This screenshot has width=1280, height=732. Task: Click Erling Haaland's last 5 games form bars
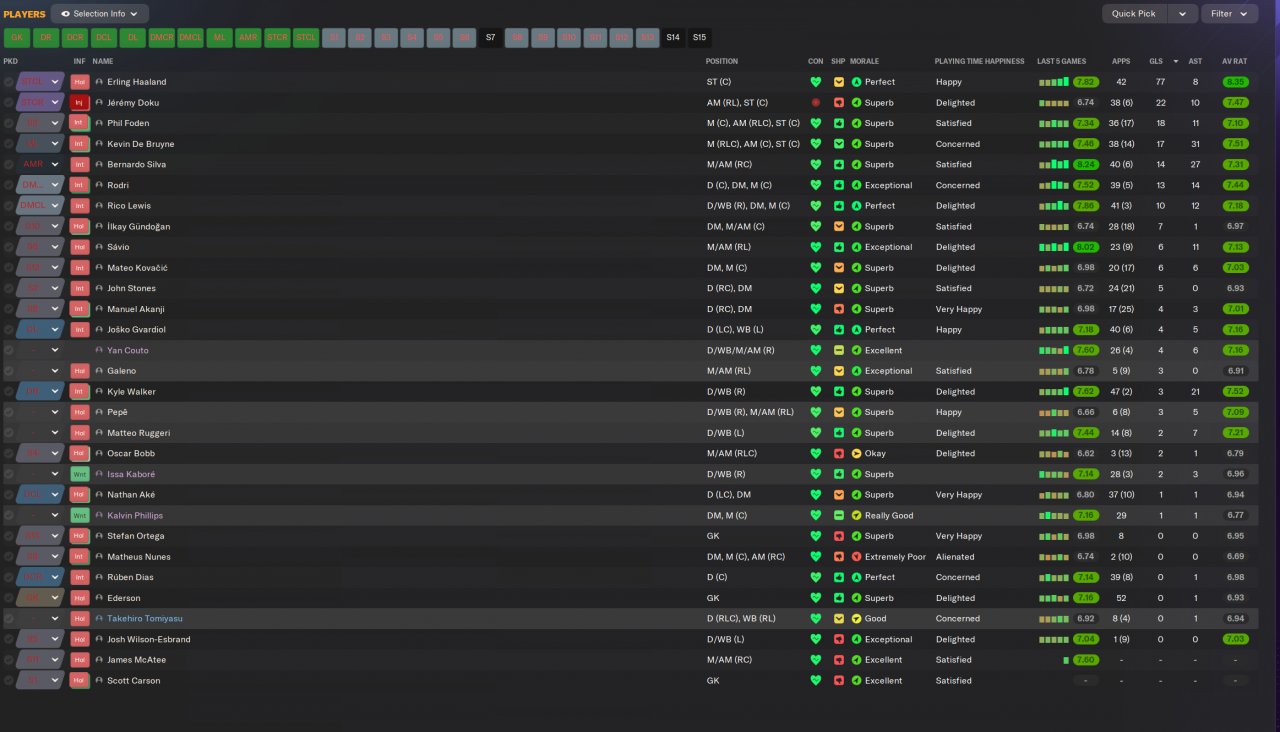click(x=1053, y=82)
